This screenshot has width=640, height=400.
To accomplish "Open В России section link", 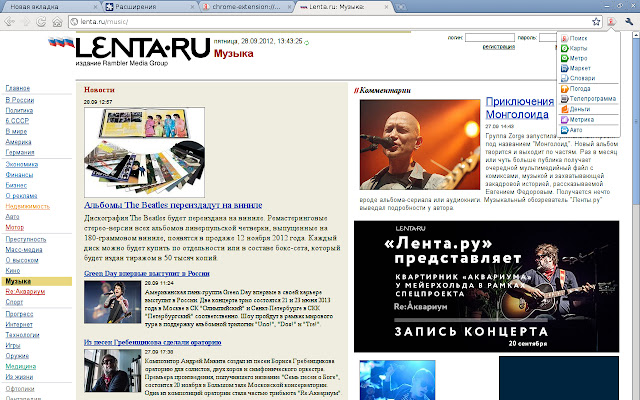I will click(20, 100).
